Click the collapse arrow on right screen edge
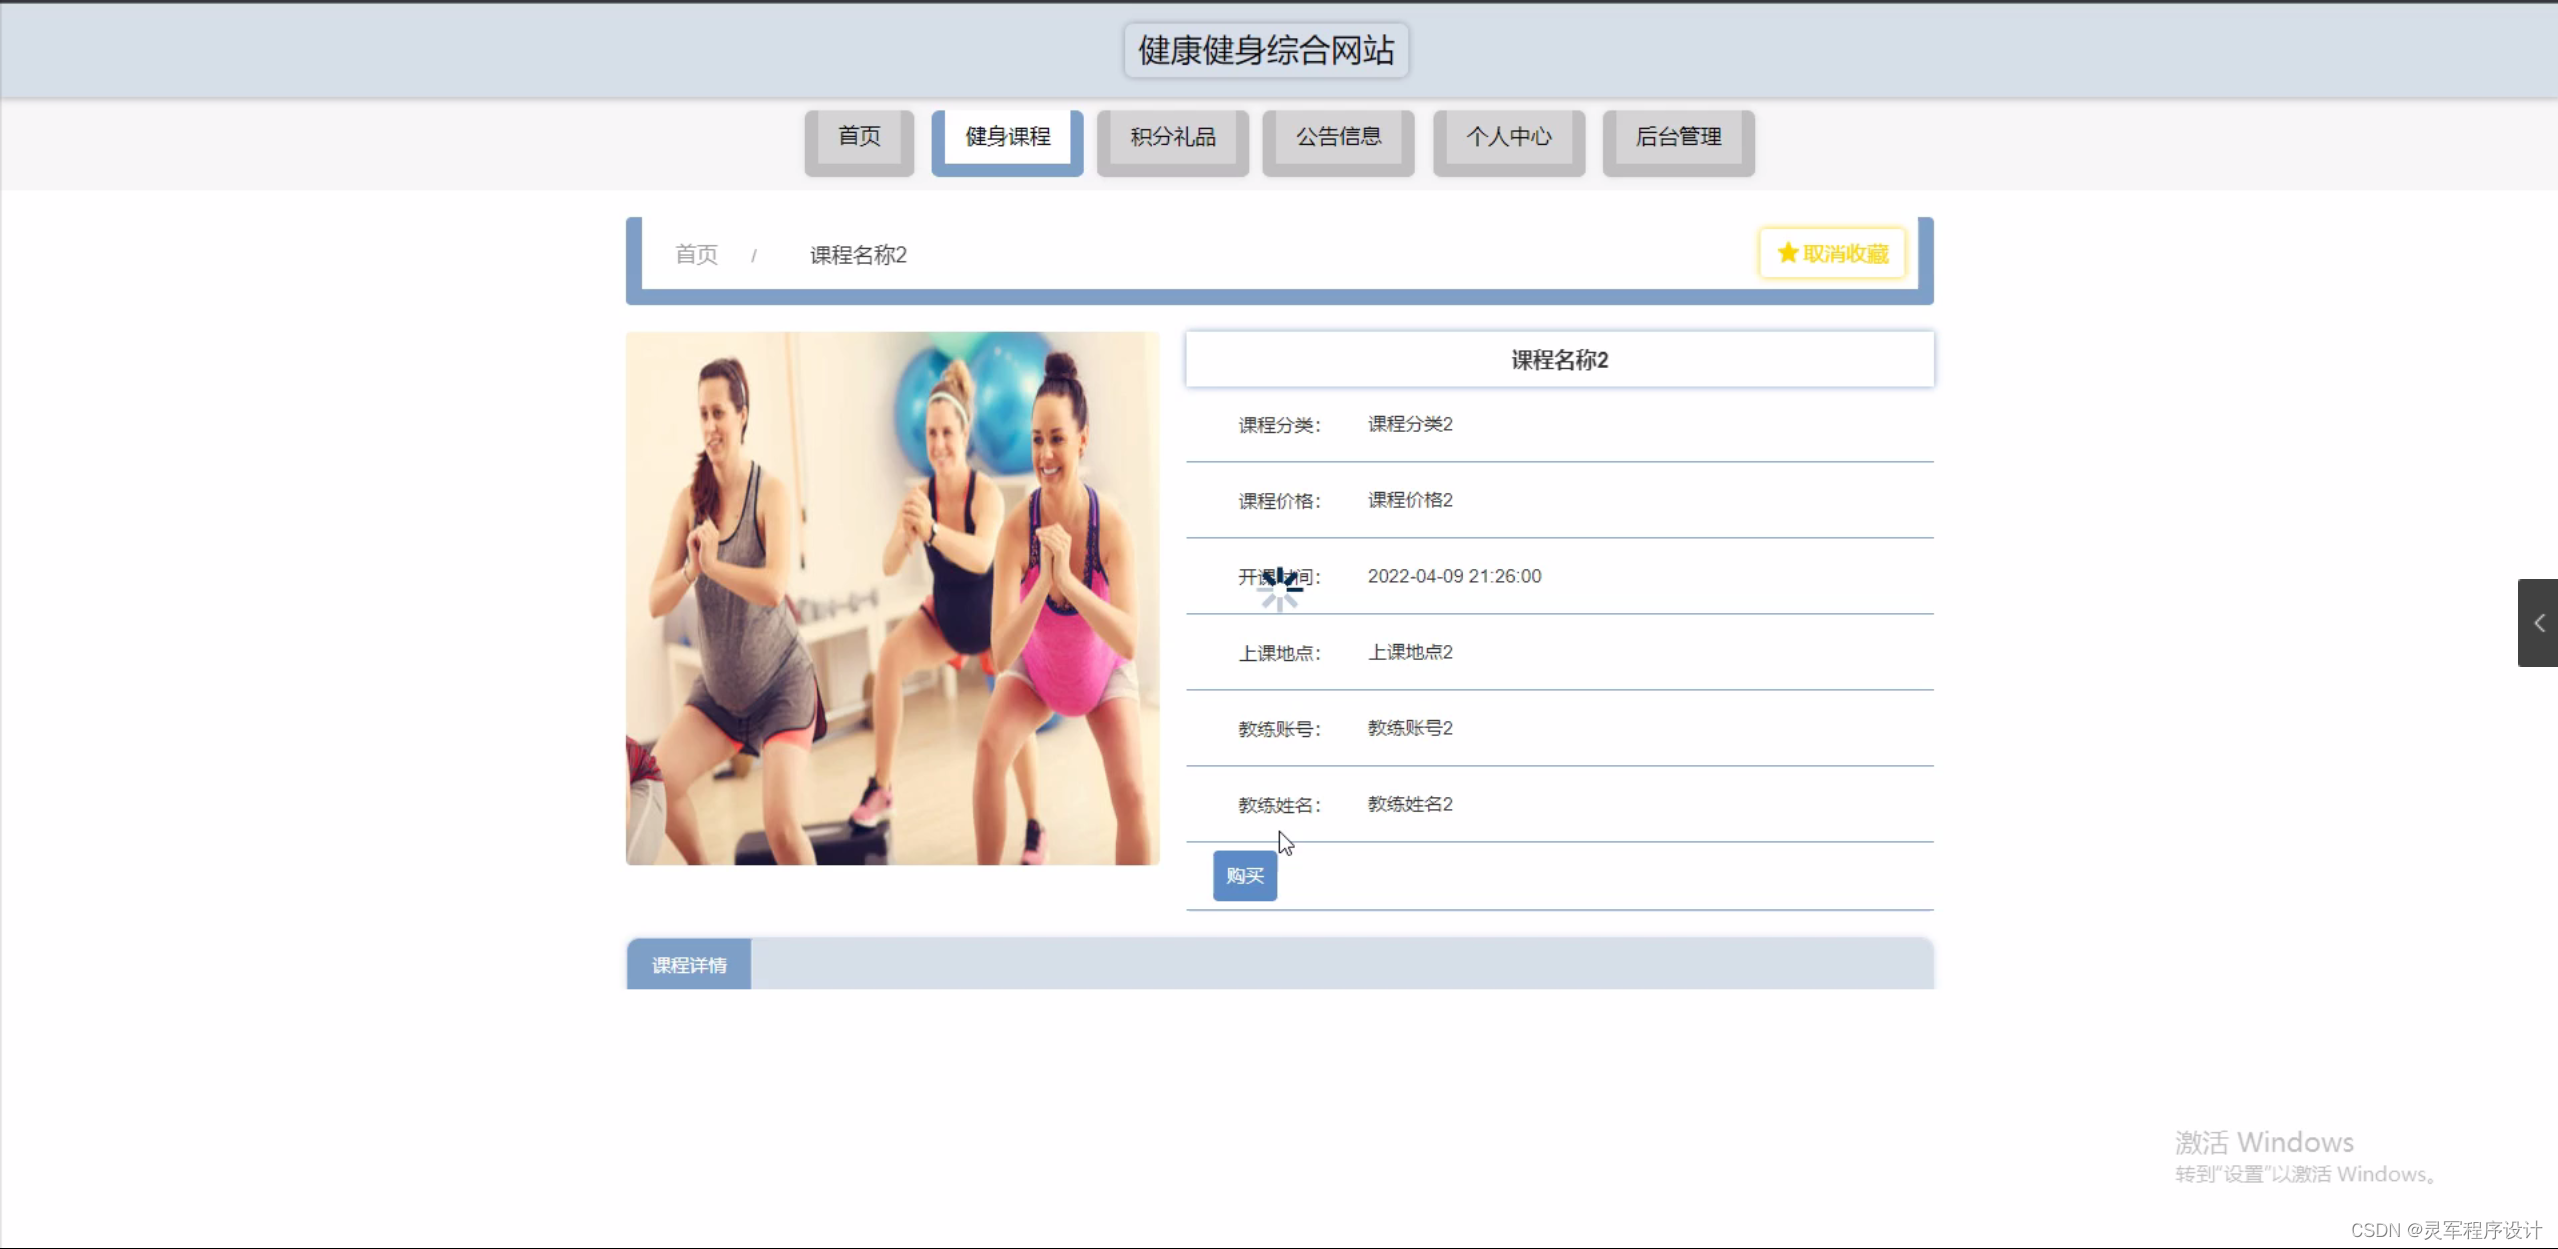 [x=2538, y=623]
